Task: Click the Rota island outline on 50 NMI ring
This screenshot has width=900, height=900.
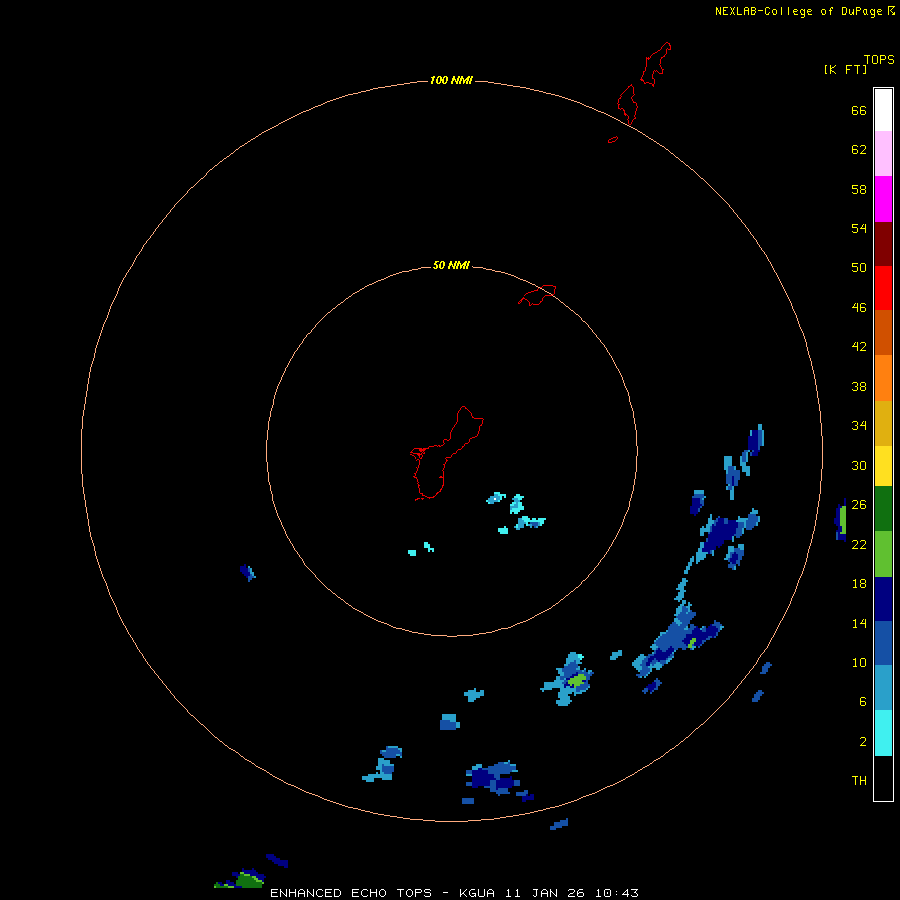Action: pyautogui.click(x=537, y=295)
